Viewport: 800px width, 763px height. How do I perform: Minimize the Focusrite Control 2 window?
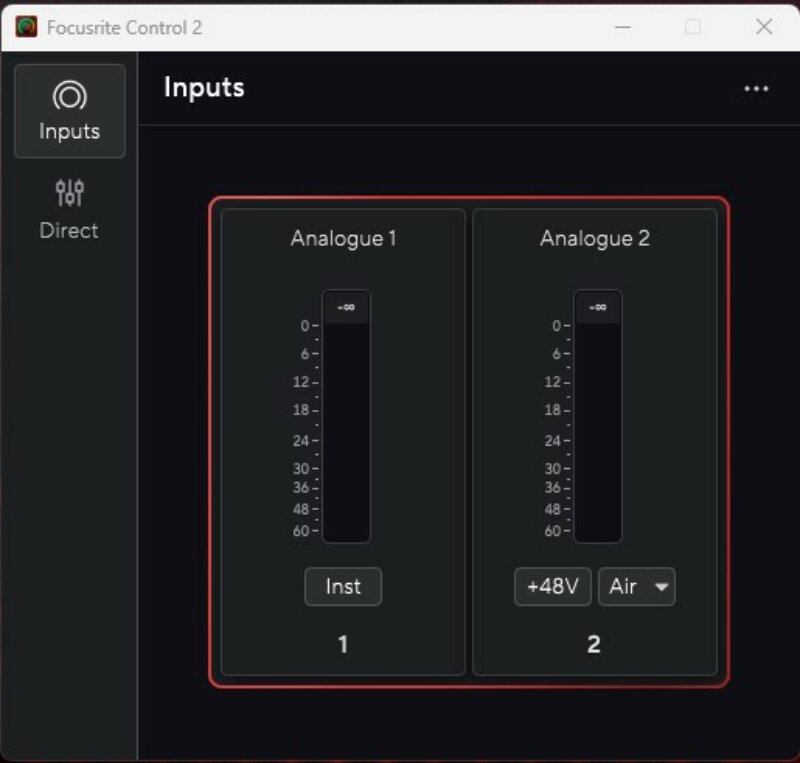pos(622,27)
